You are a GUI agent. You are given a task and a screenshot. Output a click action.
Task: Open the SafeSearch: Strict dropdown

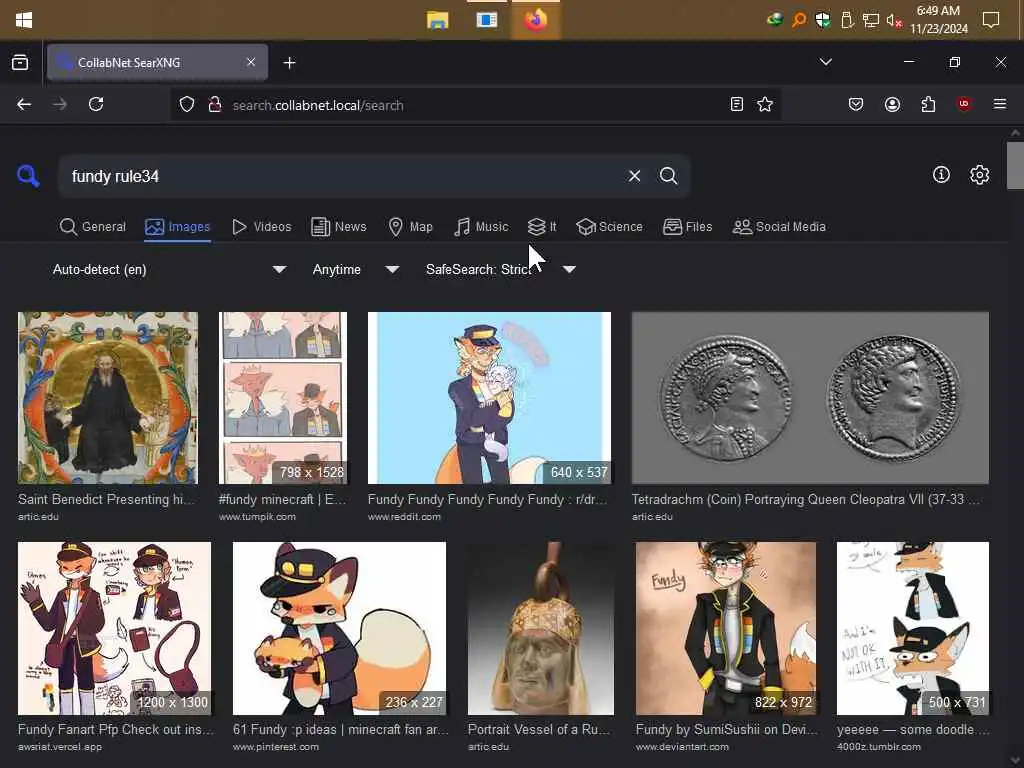(x=501, y=269)
